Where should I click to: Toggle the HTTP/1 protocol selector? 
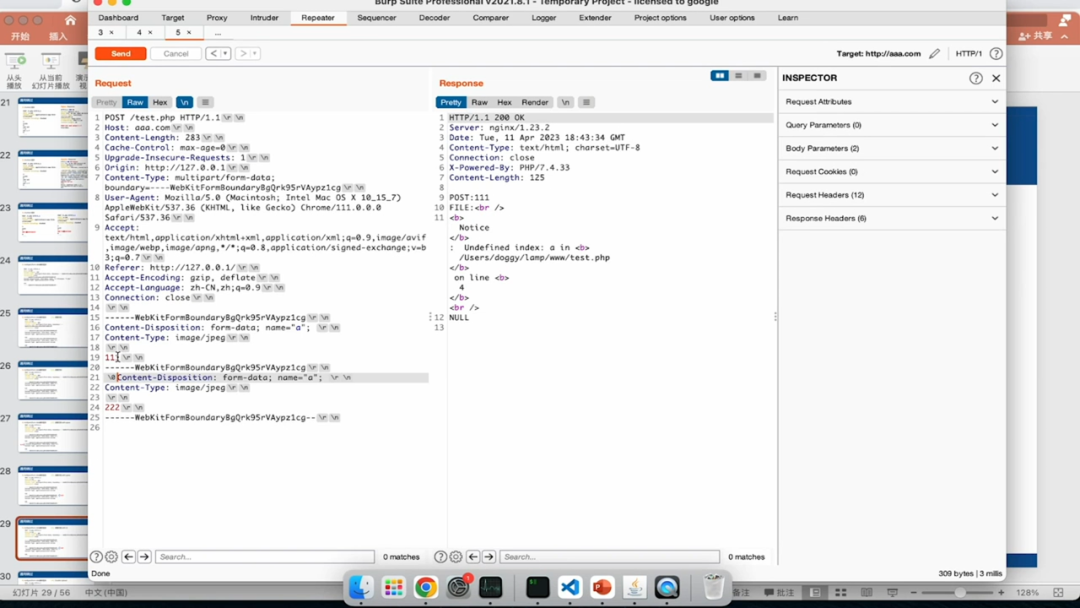coord(968,53)
